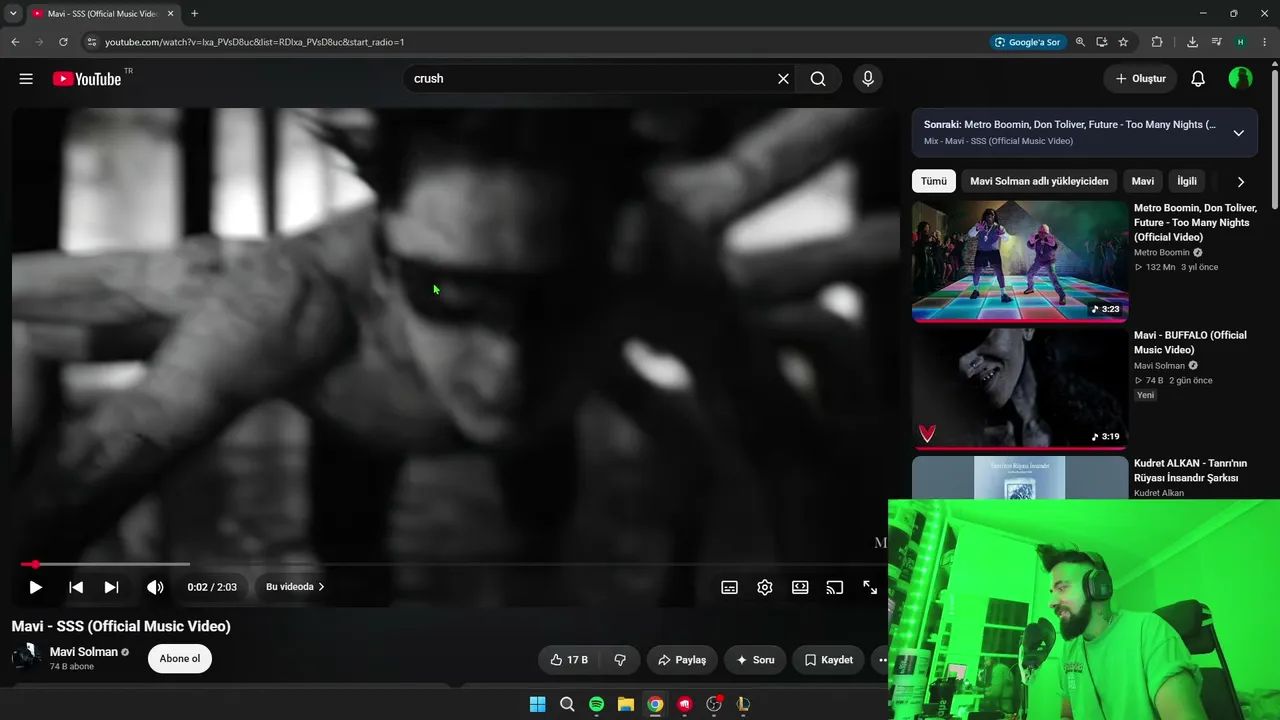
Task: Open the YouTube notifications bell
Action: (x=1198, y=79)
